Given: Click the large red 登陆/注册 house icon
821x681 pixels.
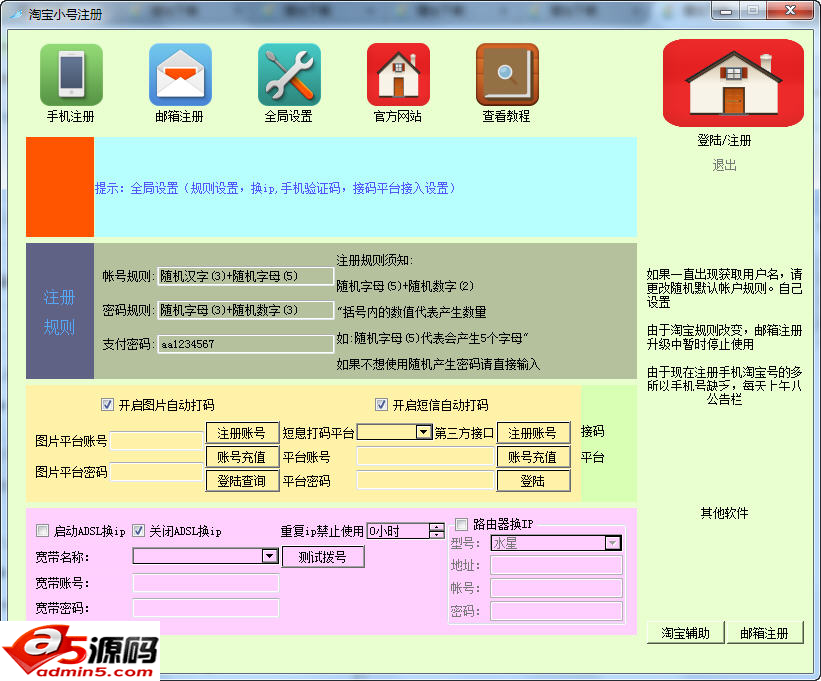Looking at the screenshot, I should (x=733, y=83).
